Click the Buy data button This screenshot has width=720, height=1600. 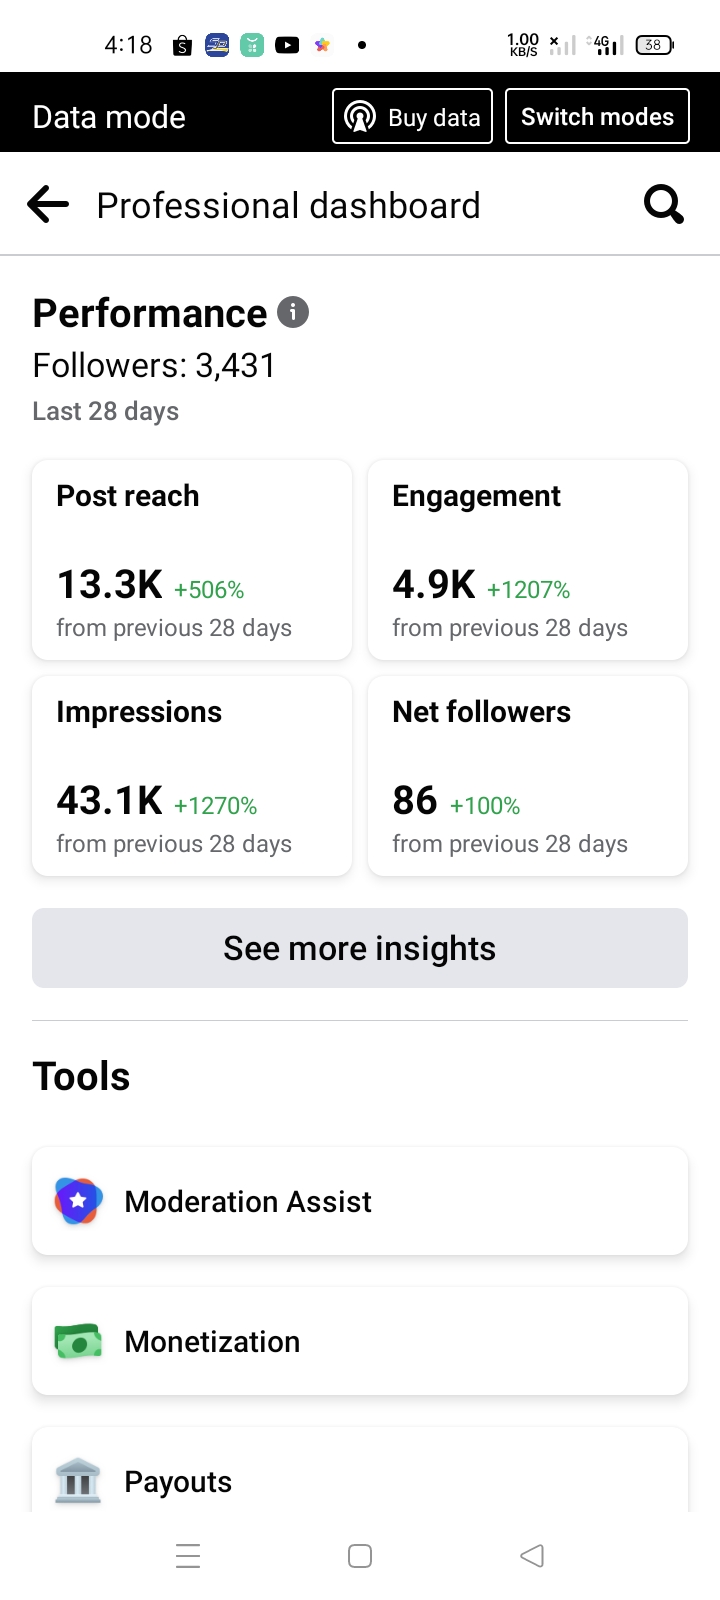coord(412,116)
